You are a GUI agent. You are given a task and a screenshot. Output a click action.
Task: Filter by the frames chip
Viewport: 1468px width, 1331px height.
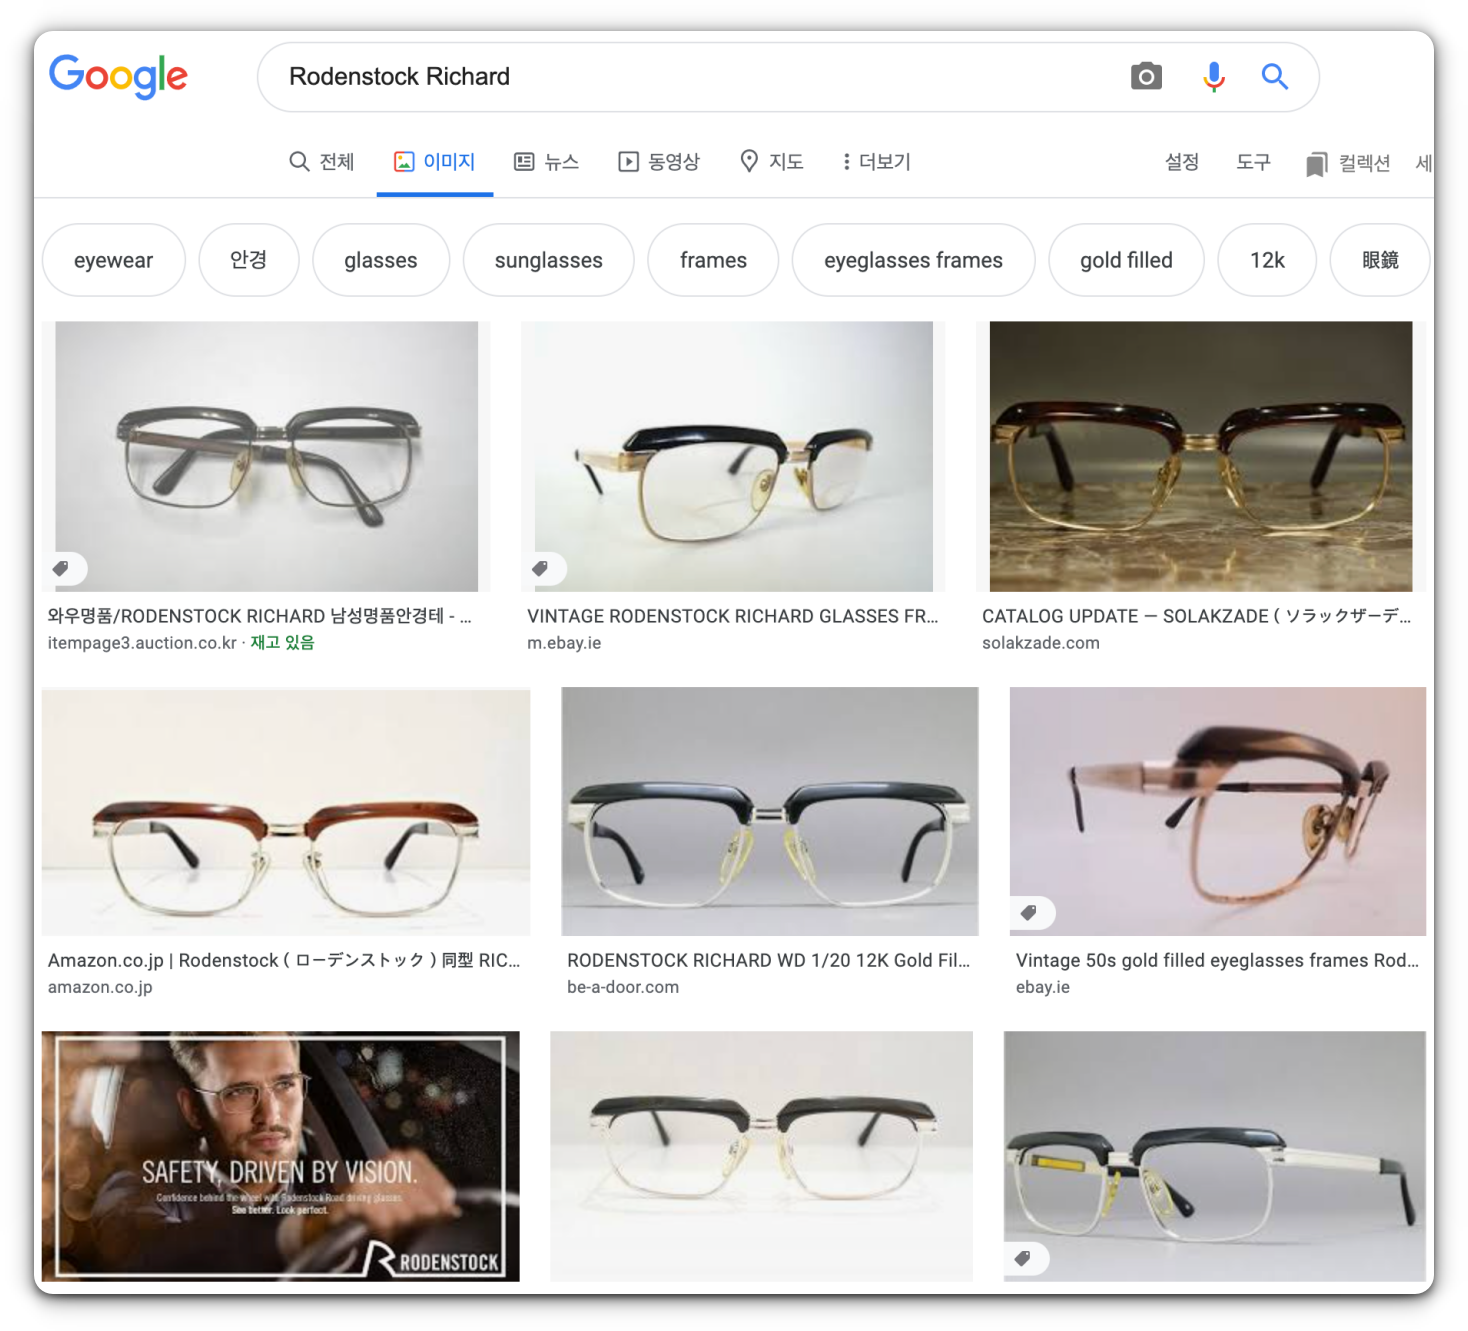pyautogui.click(x=713, y=260)
